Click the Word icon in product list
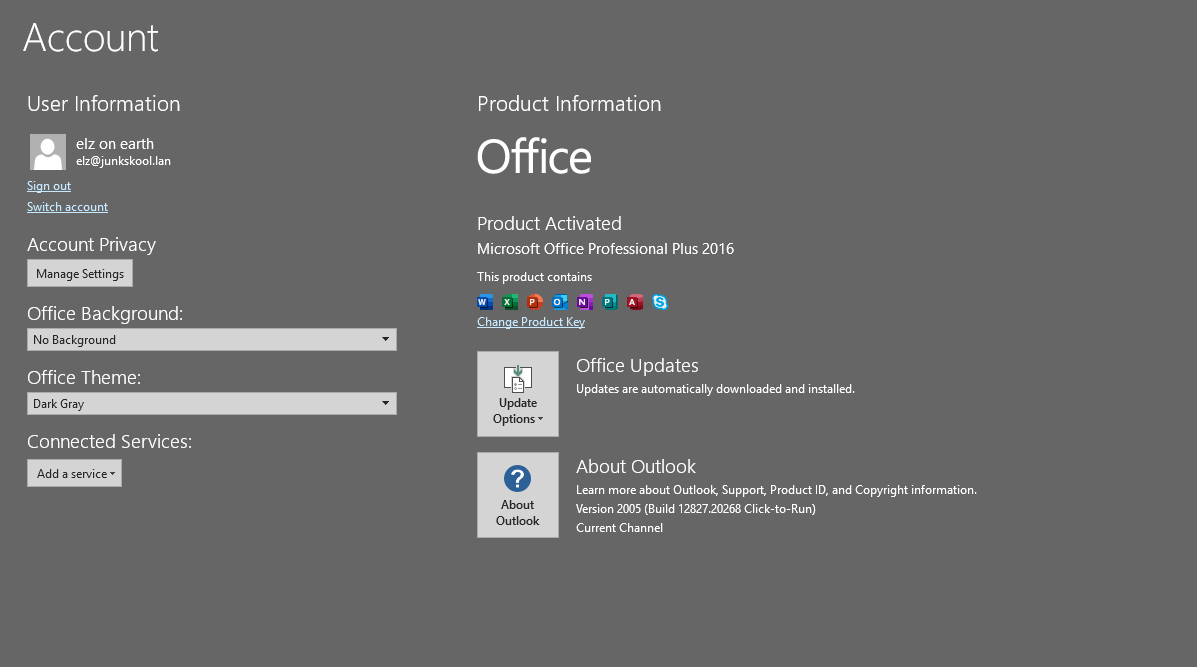This screenshot has width=1197, height=667. 485,302
